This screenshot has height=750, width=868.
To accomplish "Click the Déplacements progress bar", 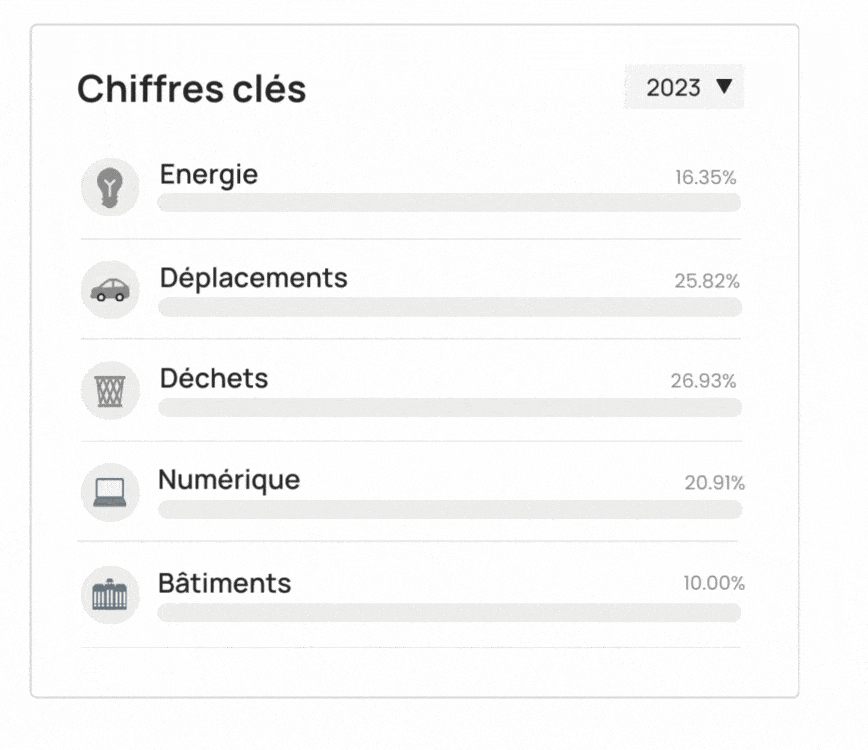I will click(449, 307).
